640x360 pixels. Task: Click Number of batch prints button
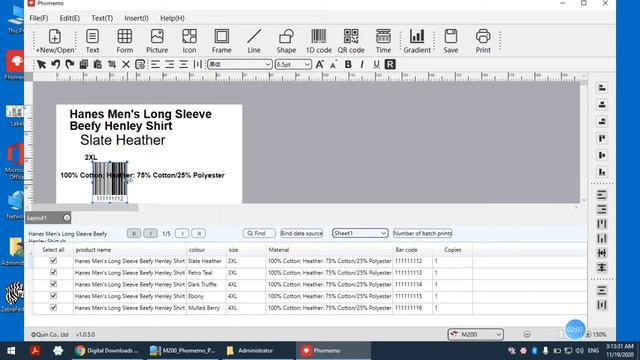422,233
